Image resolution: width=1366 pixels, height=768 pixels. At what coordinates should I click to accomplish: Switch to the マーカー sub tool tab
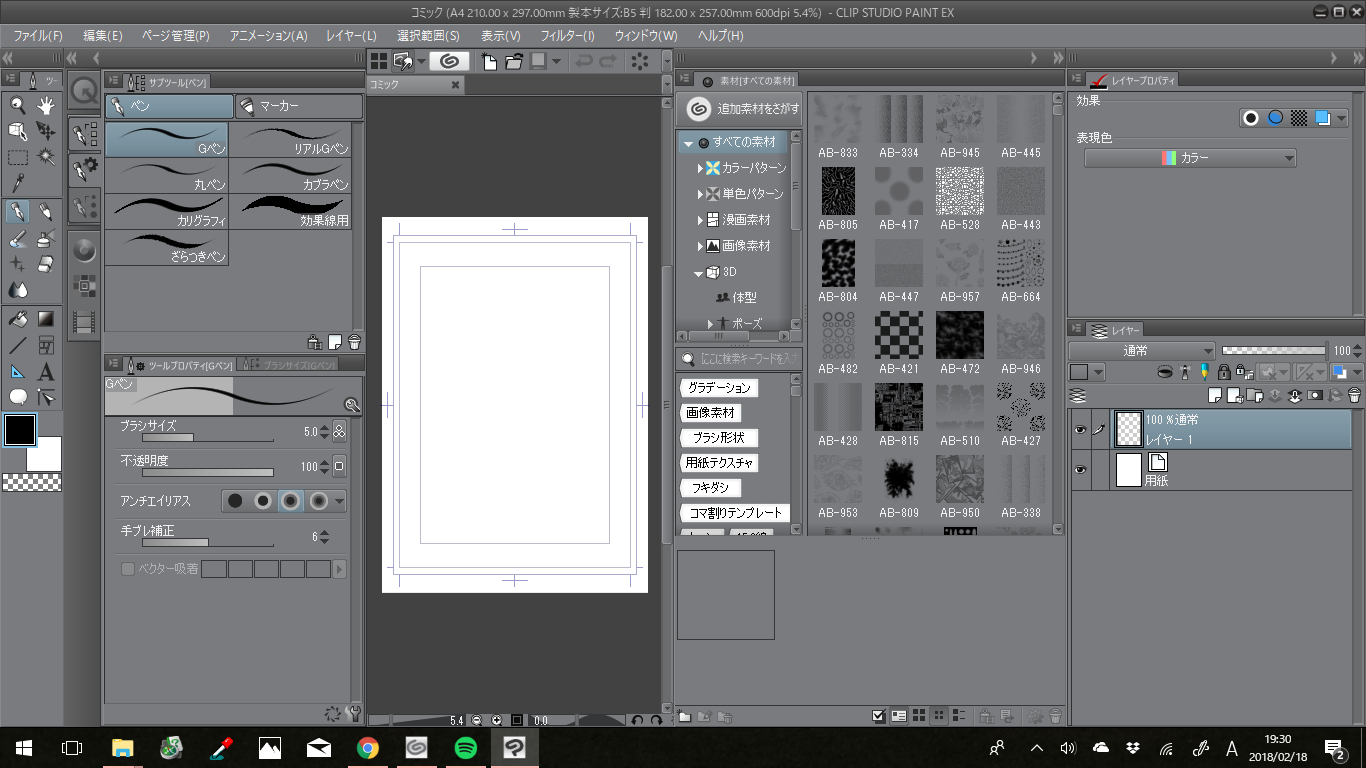(298, 106)
